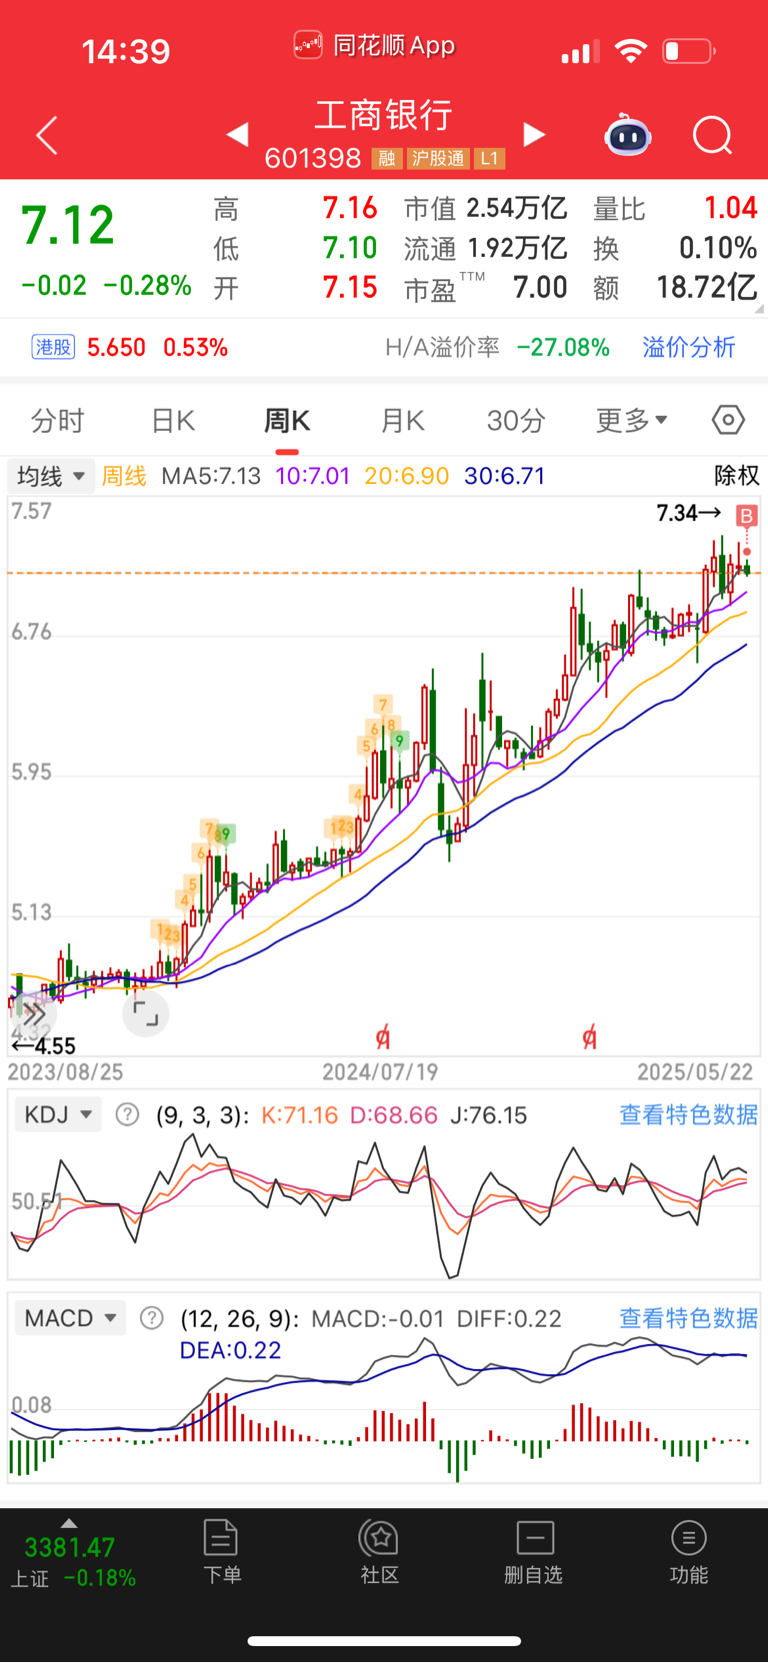Tap the battery status icon
The height and width of the screenshot is (1663, 768).
tap(689, 51)
